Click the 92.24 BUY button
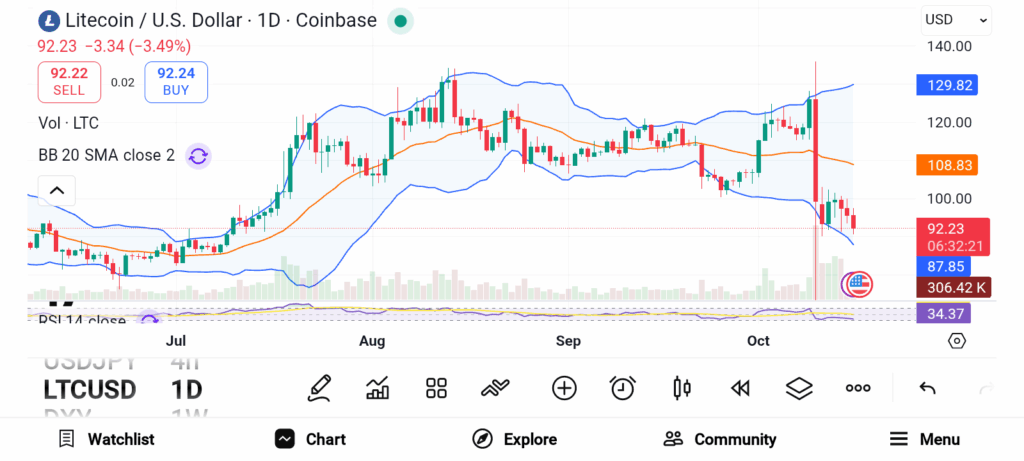Screen dimensions: 1024x461 176,81
